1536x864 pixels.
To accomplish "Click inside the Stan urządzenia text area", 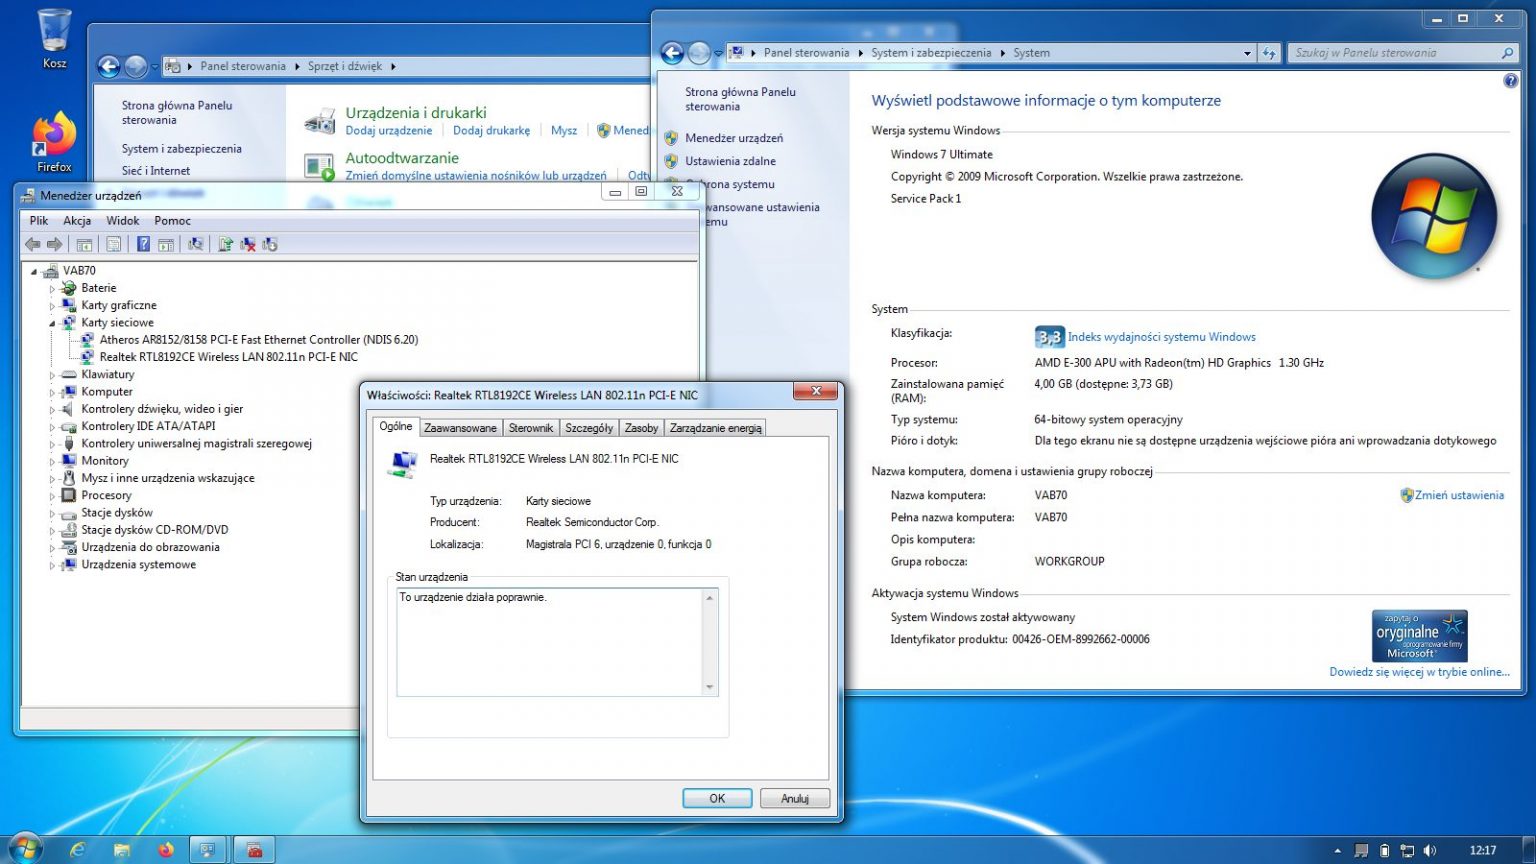I will [x=550, y=640].
